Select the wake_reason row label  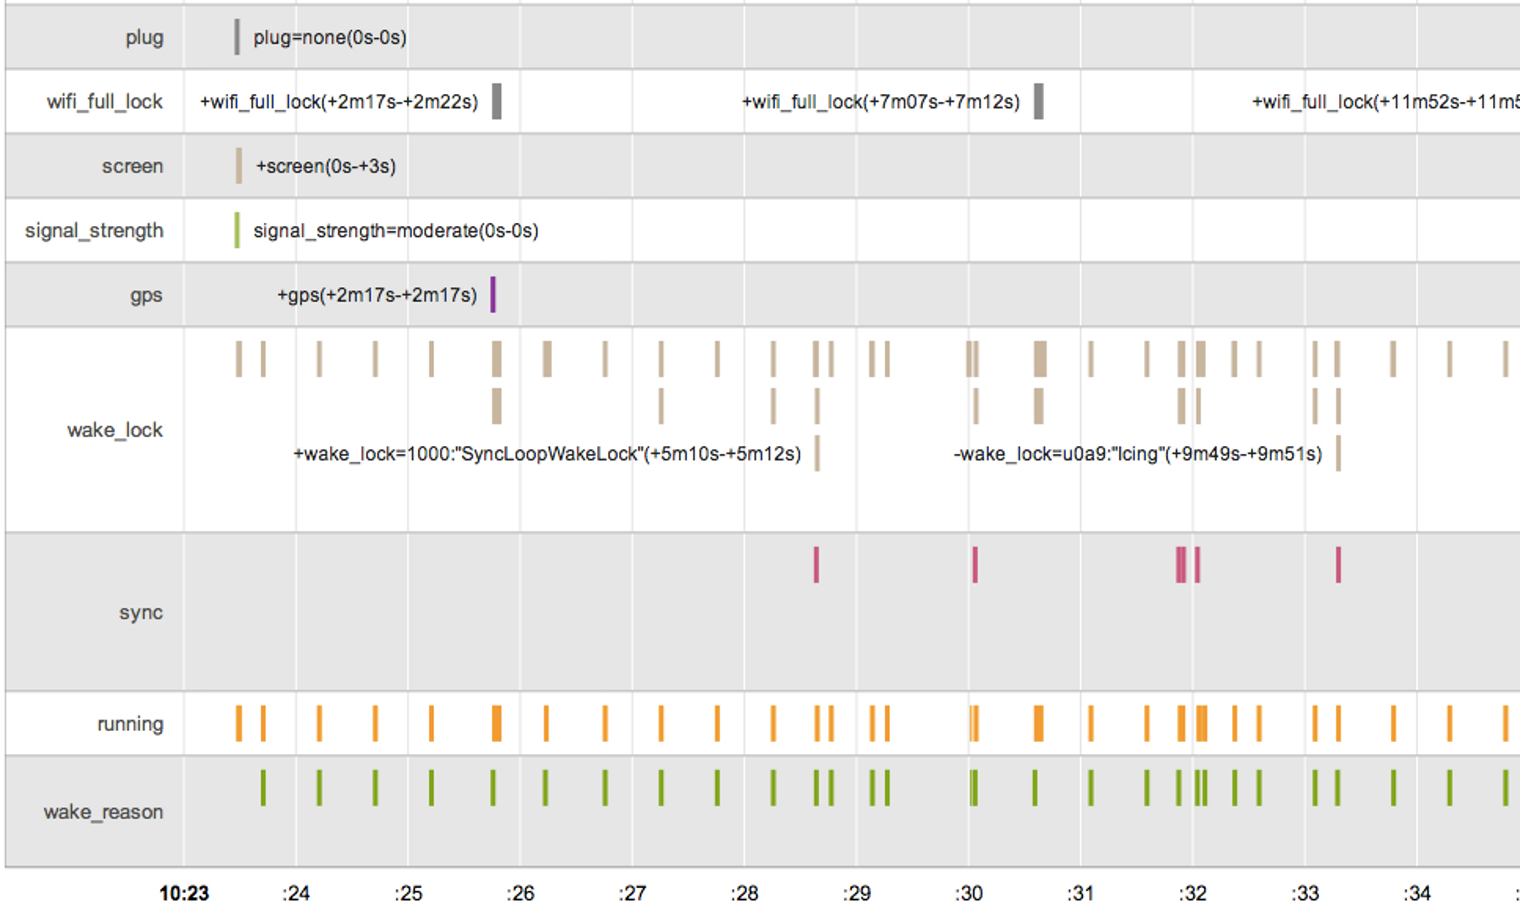(103, 812)
